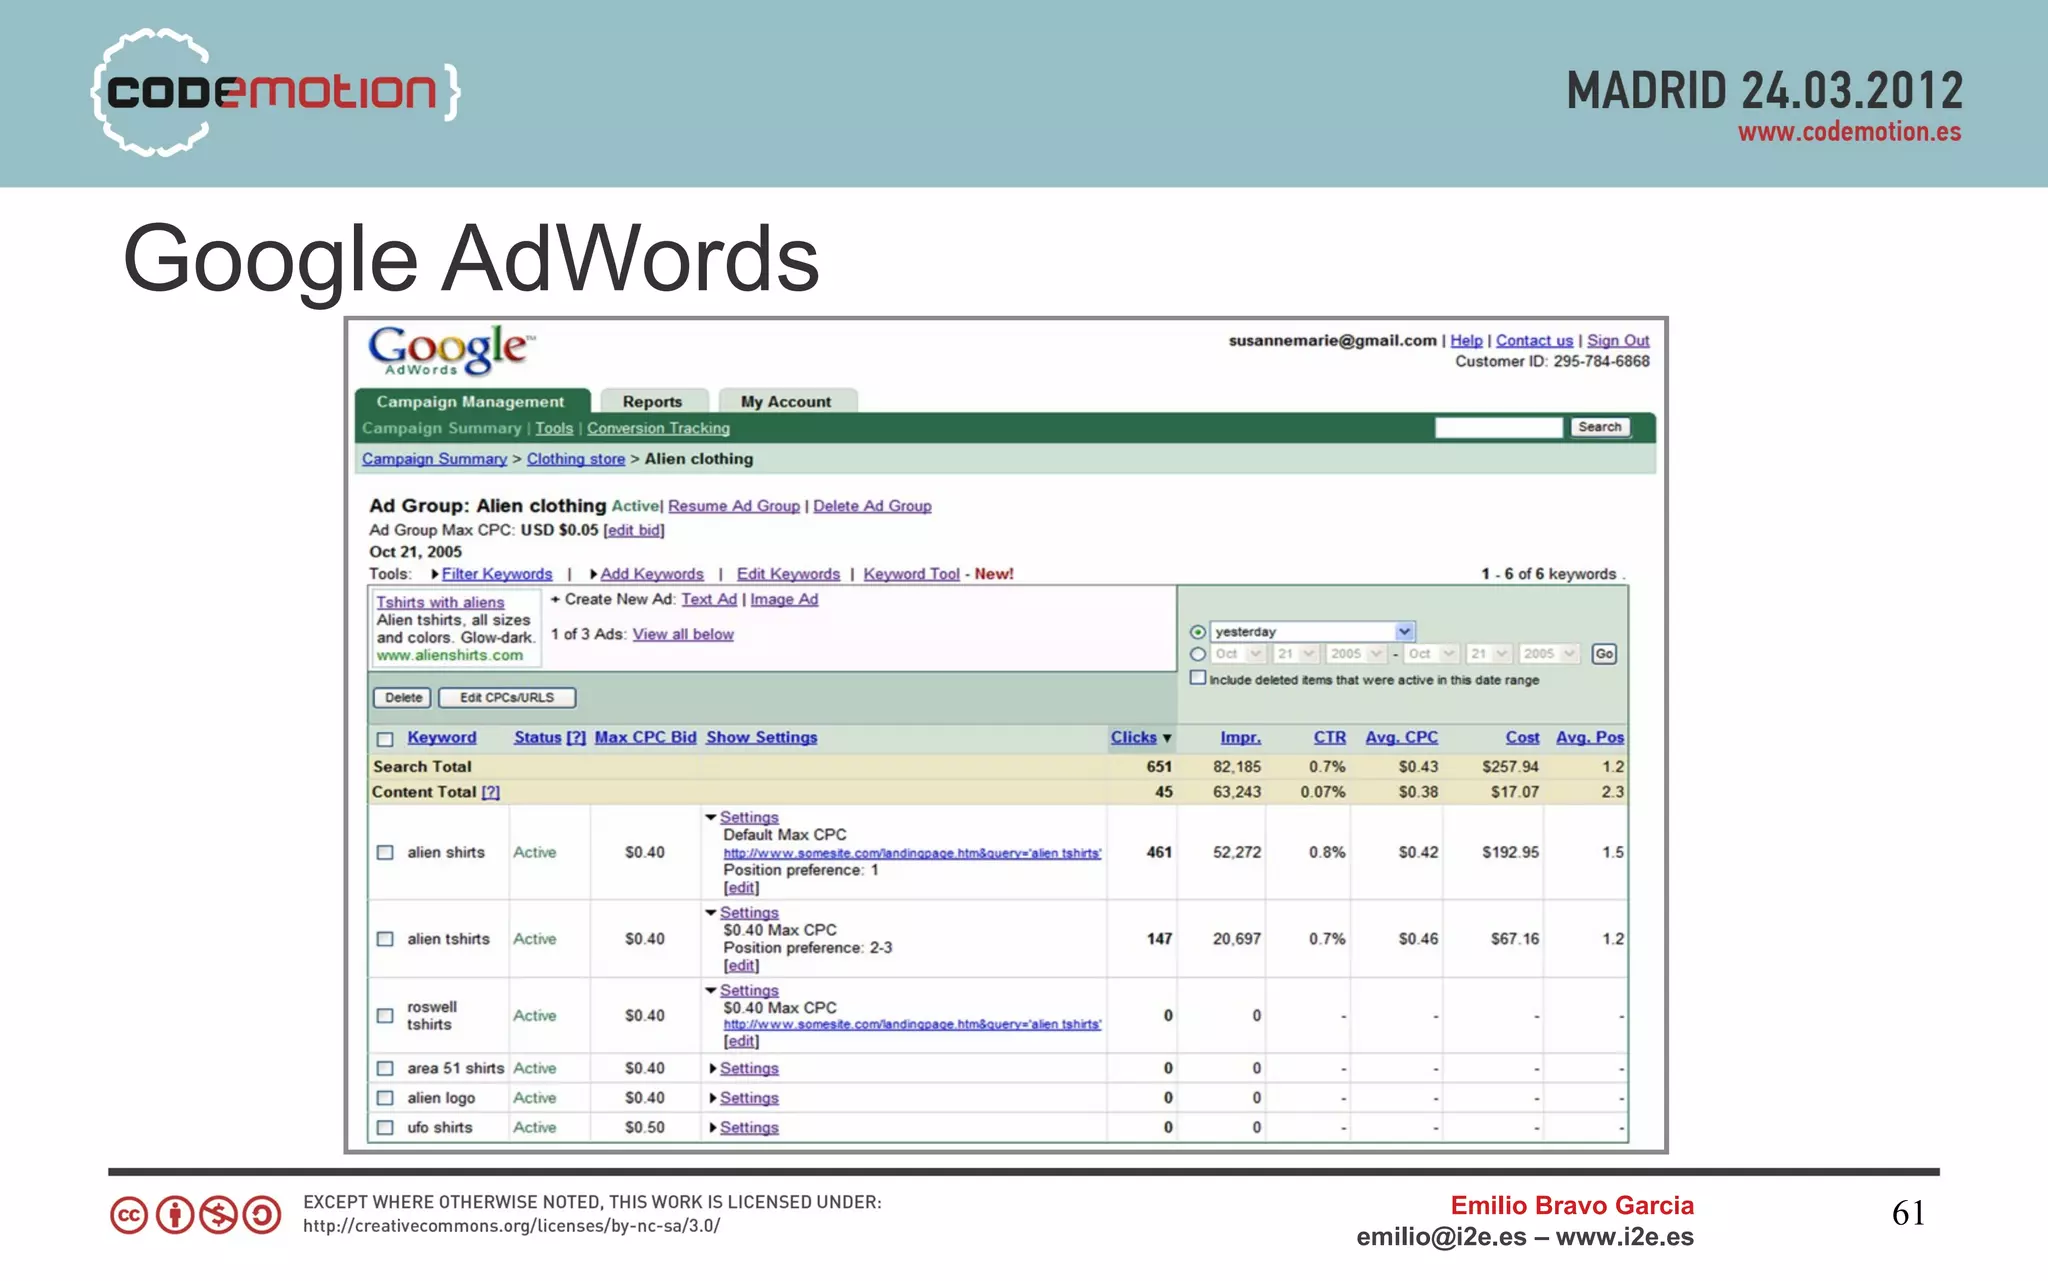Click the Creative Commons license icons

pos(195,1215)
